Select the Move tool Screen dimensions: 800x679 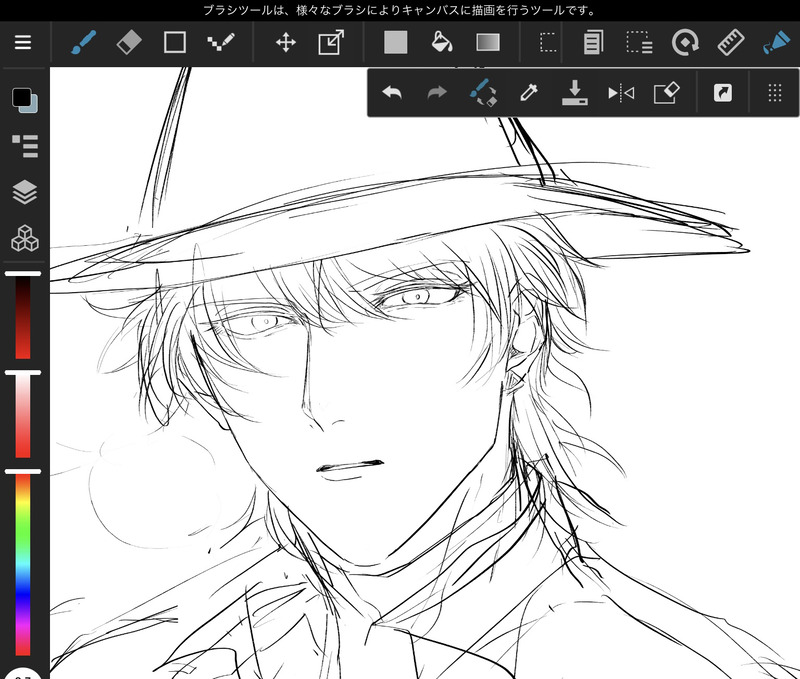pos(286,42)
